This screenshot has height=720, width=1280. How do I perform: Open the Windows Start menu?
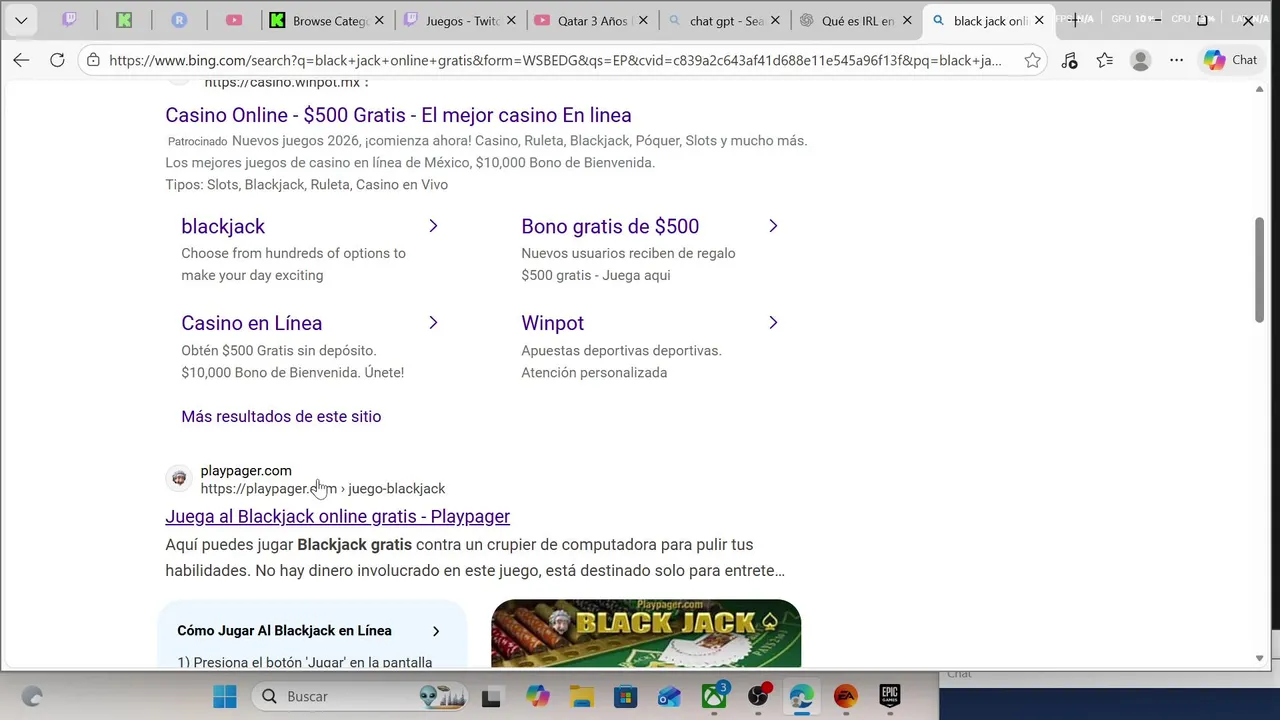pos(225,696)
